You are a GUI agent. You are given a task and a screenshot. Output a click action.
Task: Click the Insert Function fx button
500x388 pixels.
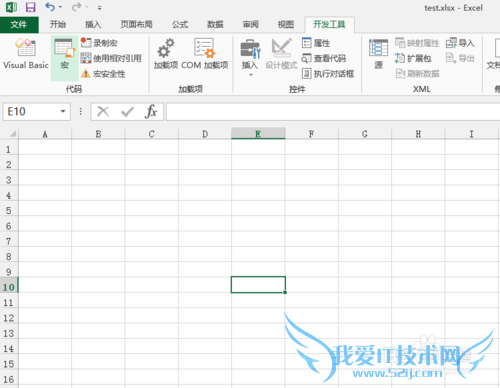tap(151, 111)
